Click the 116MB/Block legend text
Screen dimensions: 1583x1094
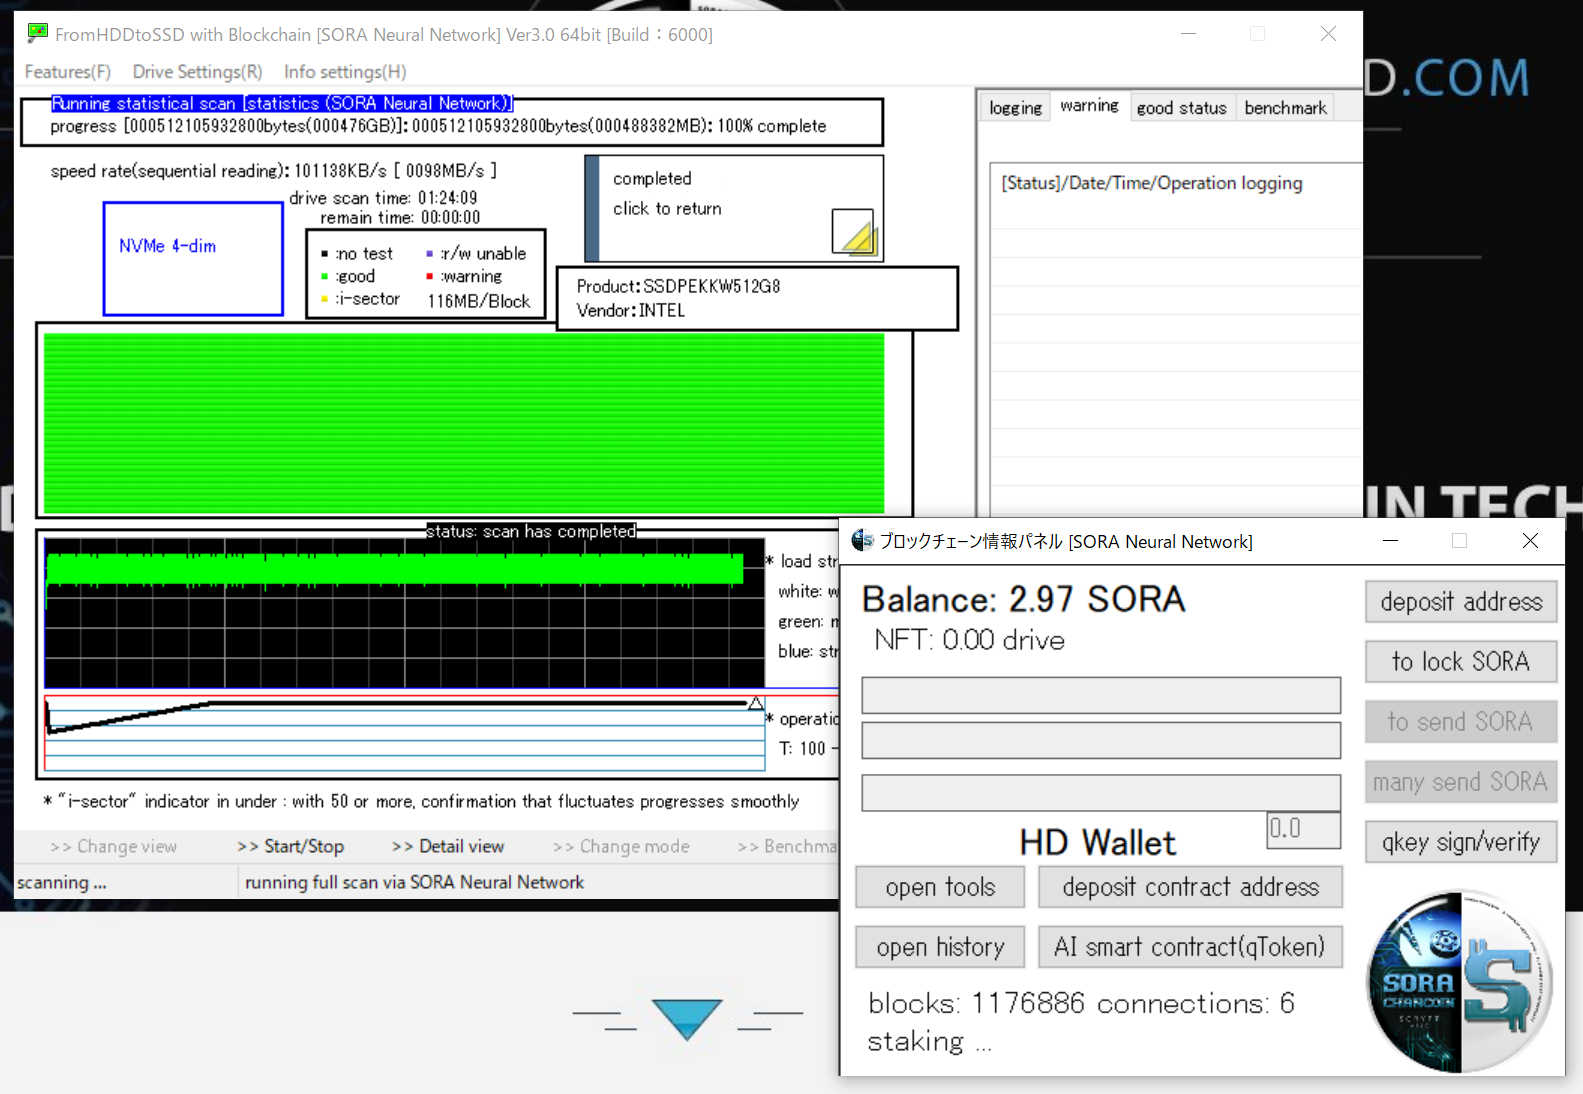click(479, 301)
